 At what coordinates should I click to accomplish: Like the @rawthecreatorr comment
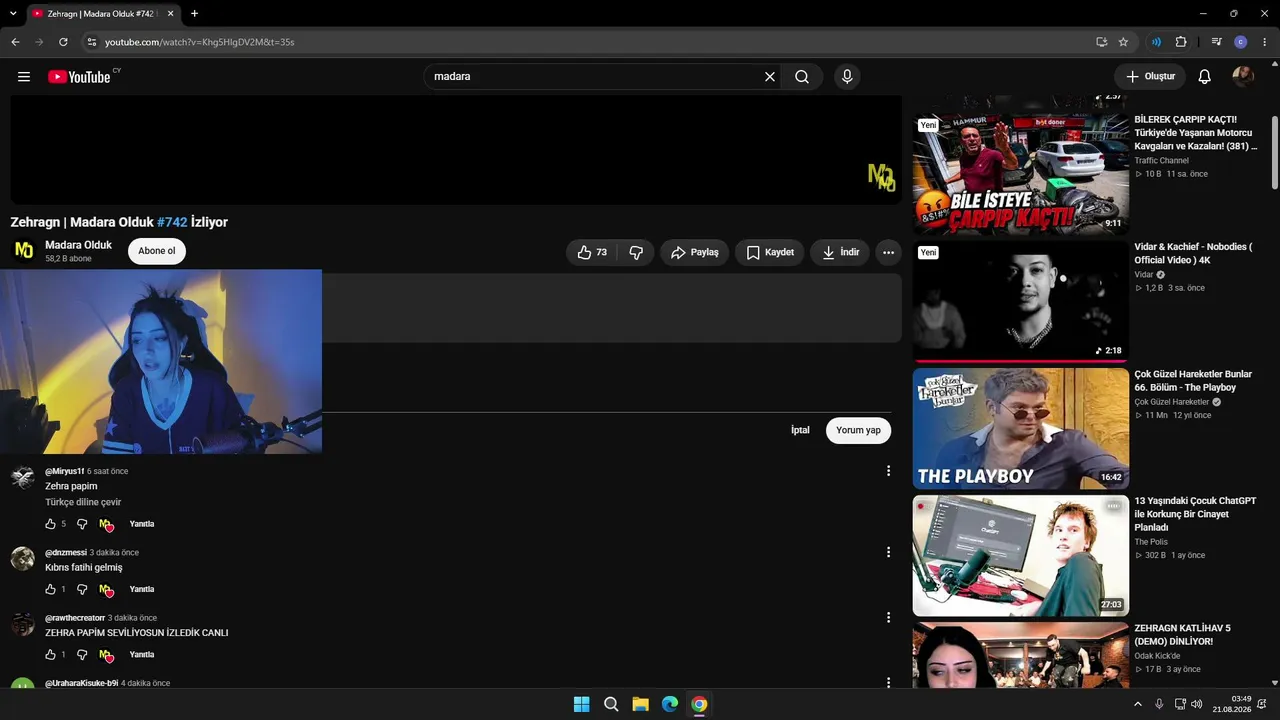(x=51, y=655)
